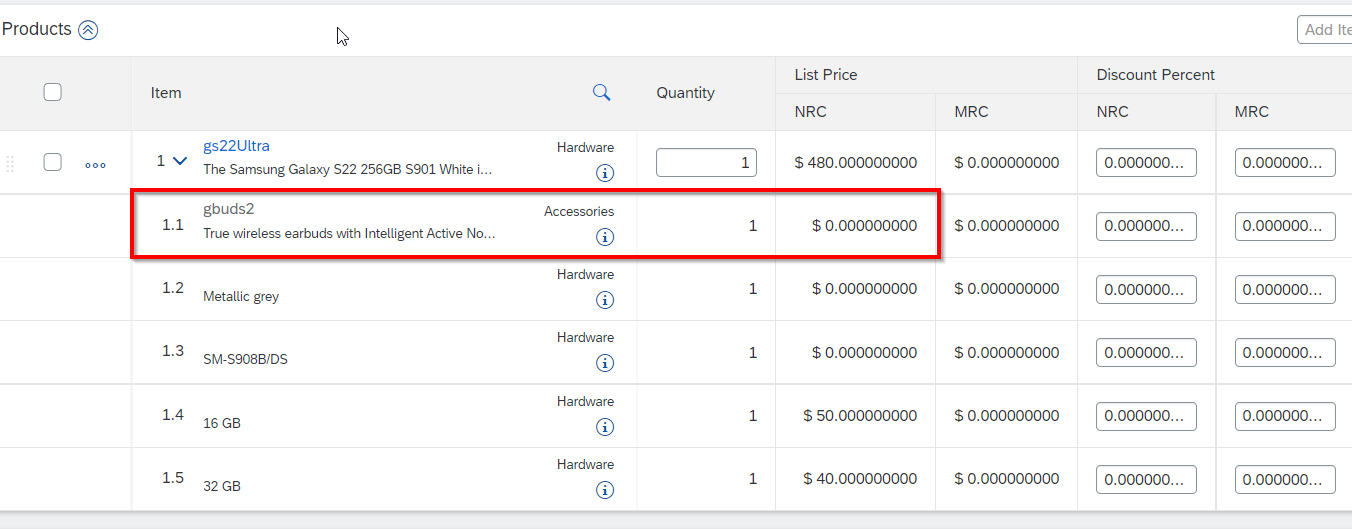Screen dimensions: 1352x529
Task: Edit NRC discount for Metallic grey
Action: pos(1146,289)
